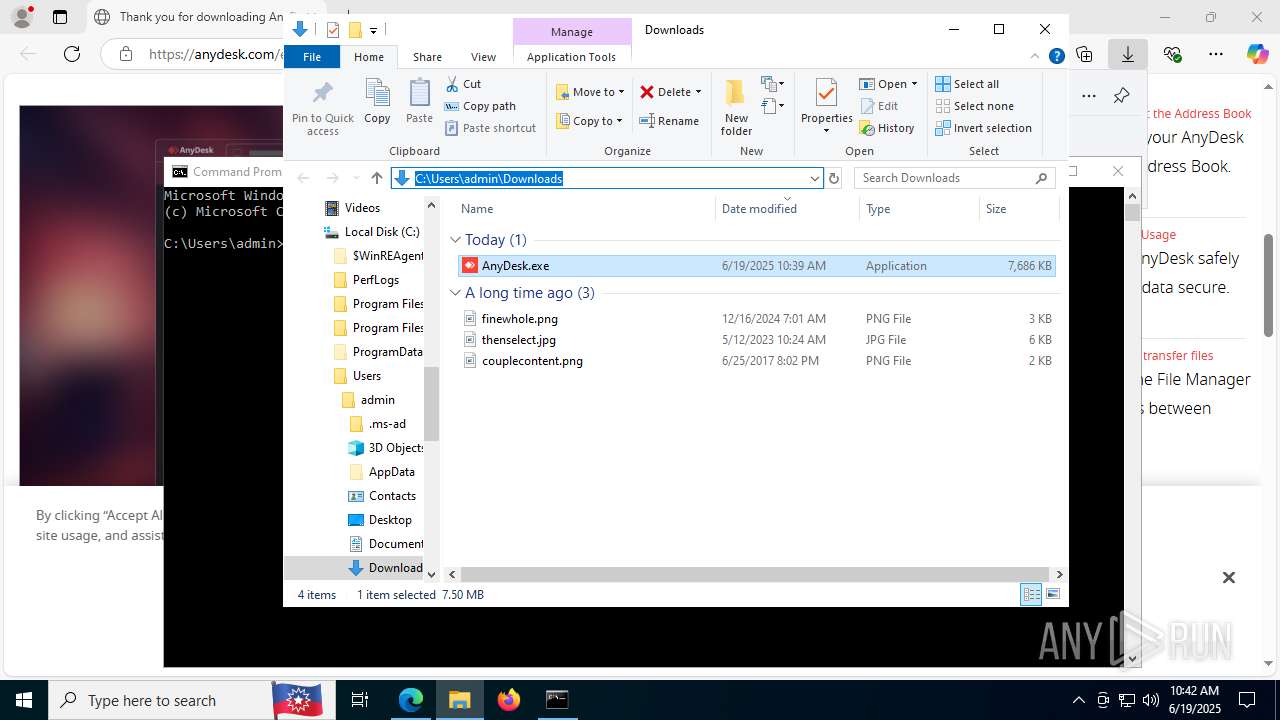Click Customize Quick Access Toolbar arrow
The width and height of the screenshot is (1280, 720).
[373, 31]
